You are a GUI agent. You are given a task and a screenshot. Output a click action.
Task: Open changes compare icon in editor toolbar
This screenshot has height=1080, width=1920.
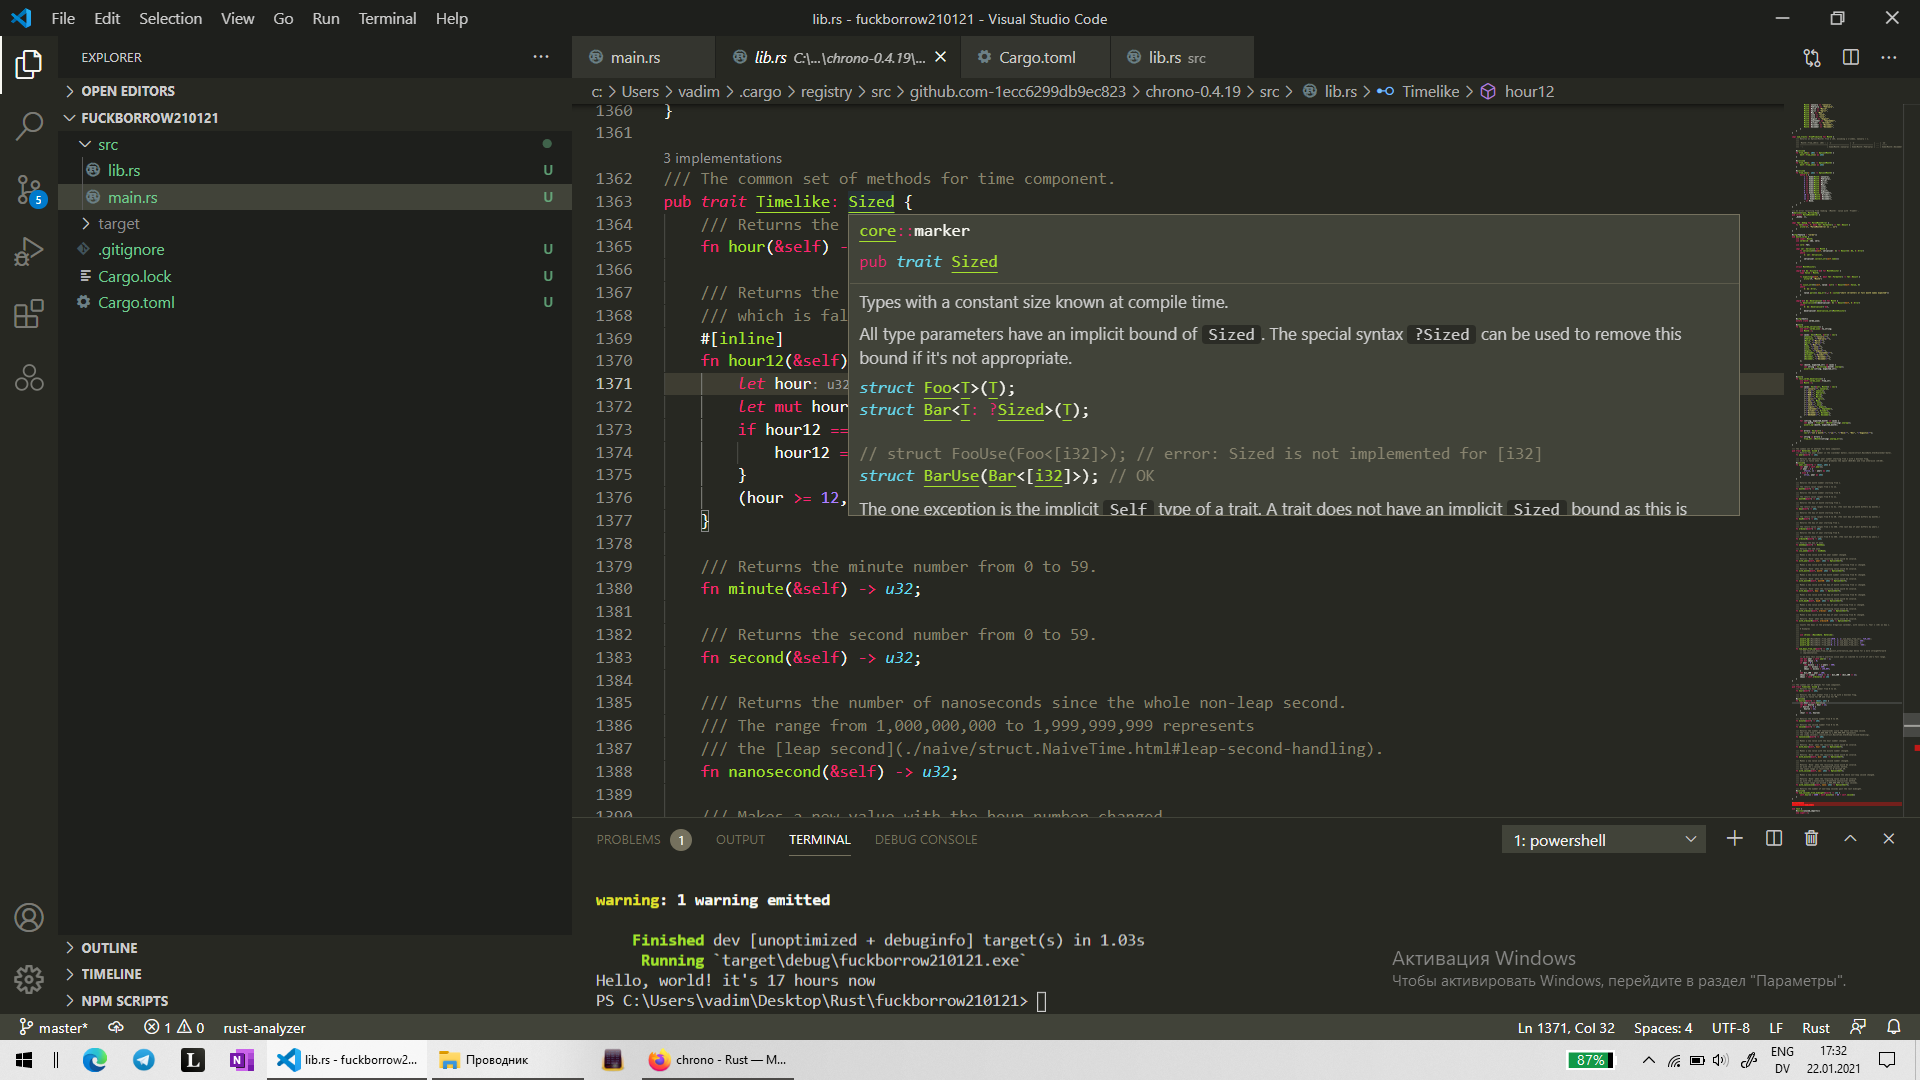(x=1812, y=57)
